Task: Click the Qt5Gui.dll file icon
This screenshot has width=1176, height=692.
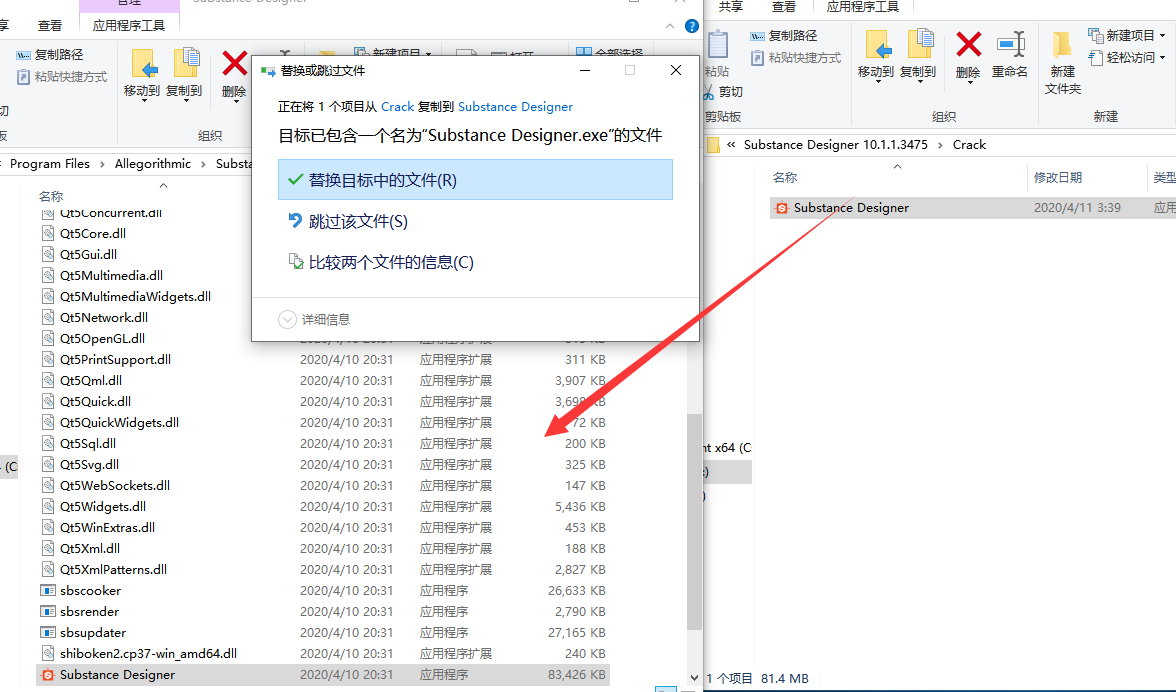Action: (48, 255)
